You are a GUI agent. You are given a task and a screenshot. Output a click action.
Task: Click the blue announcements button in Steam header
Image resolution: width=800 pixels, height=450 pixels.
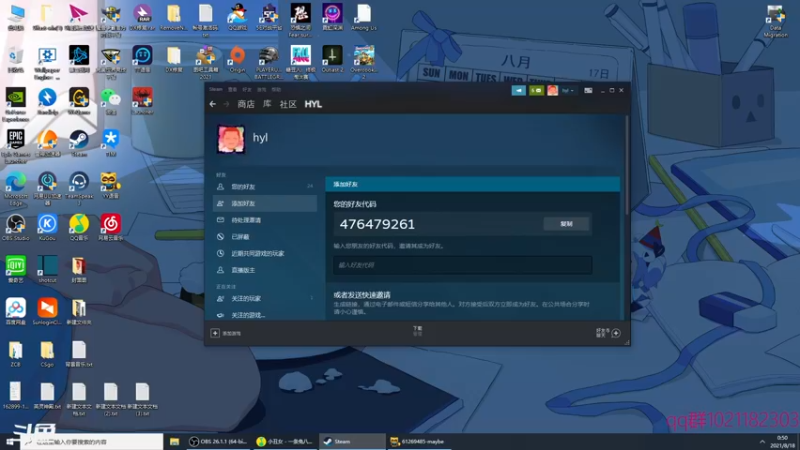518,90
